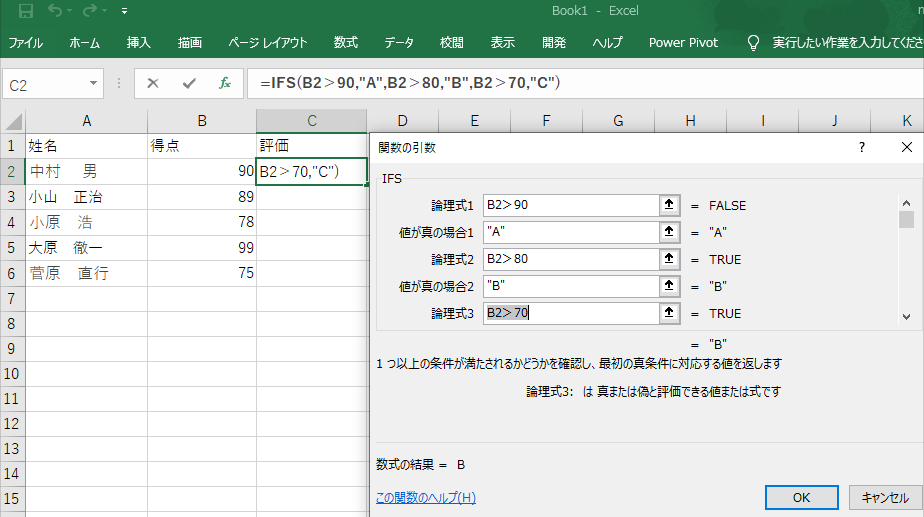Open Quick Access Toolbar customize dropdown

(x=124, y=12)
